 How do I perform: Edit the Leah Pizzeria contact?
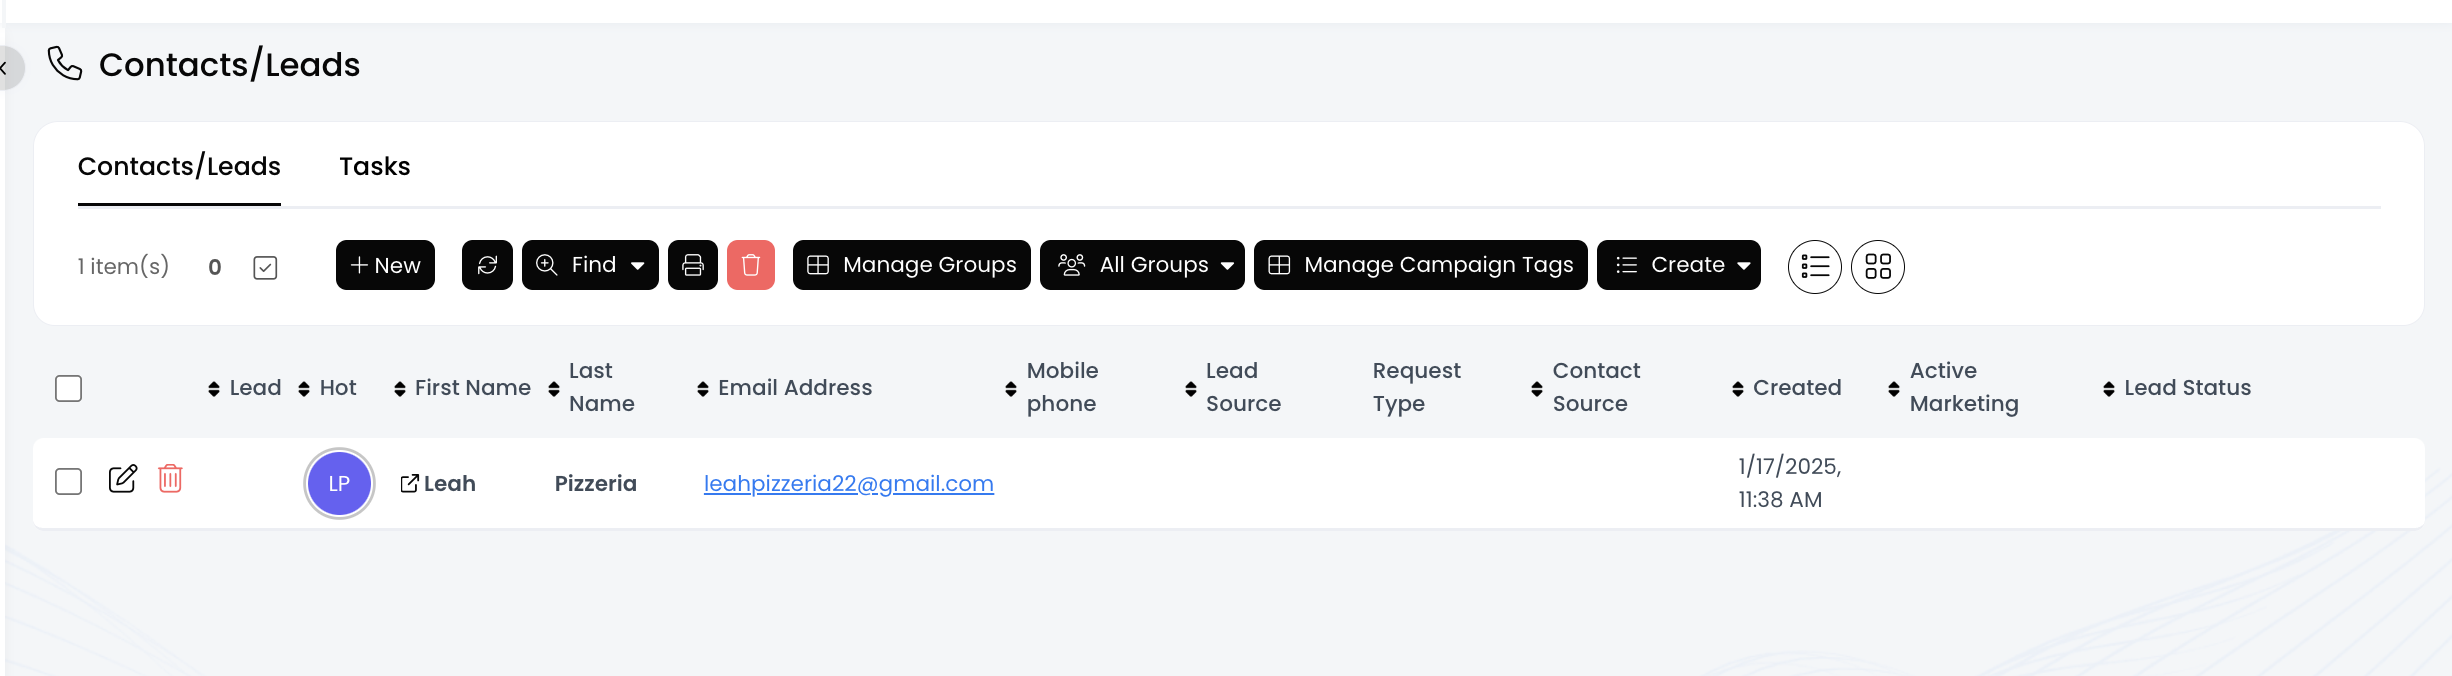(x=123, y=479)
